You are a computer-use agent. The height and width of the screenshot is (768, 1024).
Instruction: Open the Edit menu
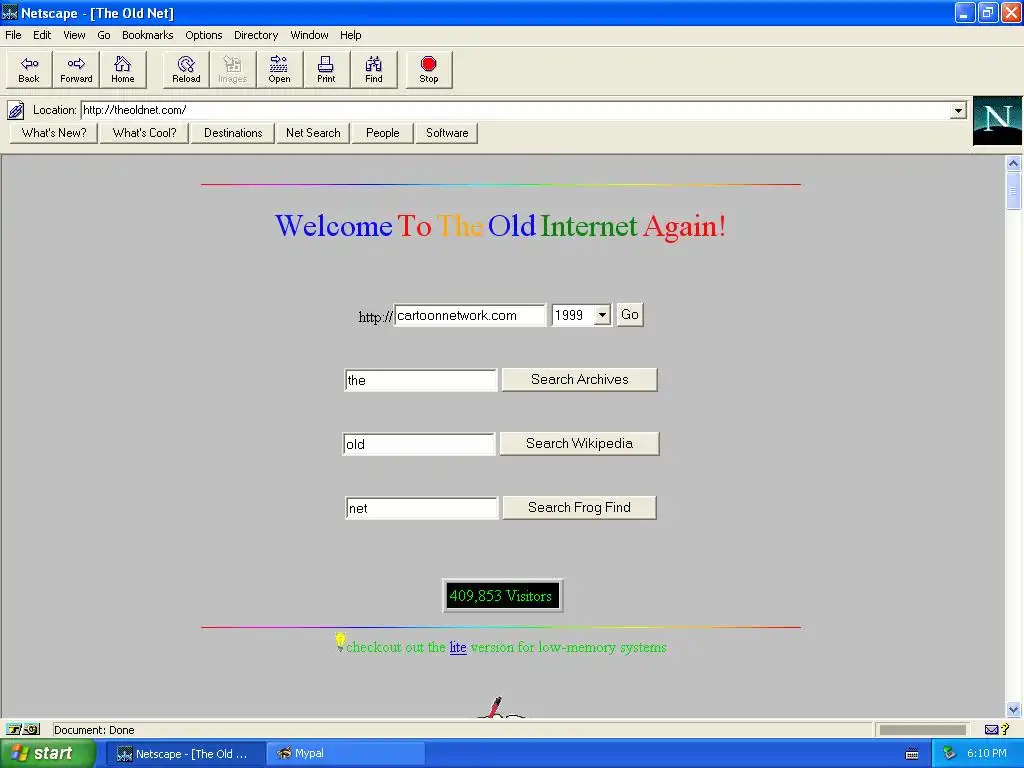(42, 35)
